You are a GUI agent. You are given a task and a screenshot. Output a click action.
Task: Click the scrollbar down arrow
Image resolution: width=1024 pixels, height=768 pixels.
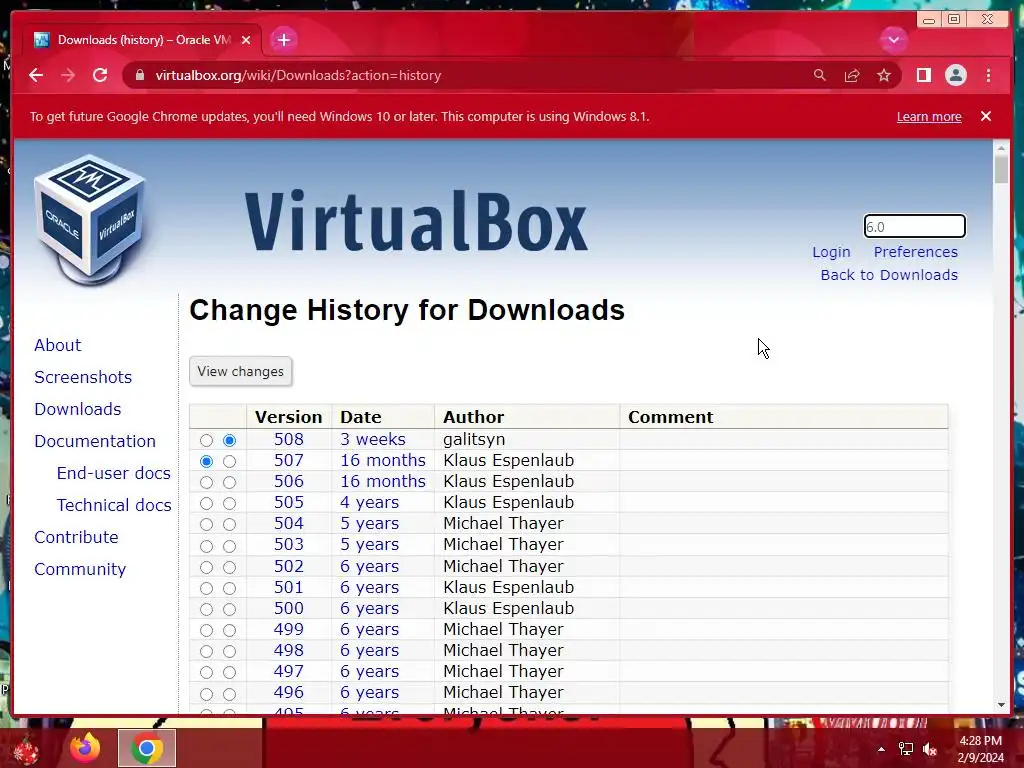coord(1001,705)
